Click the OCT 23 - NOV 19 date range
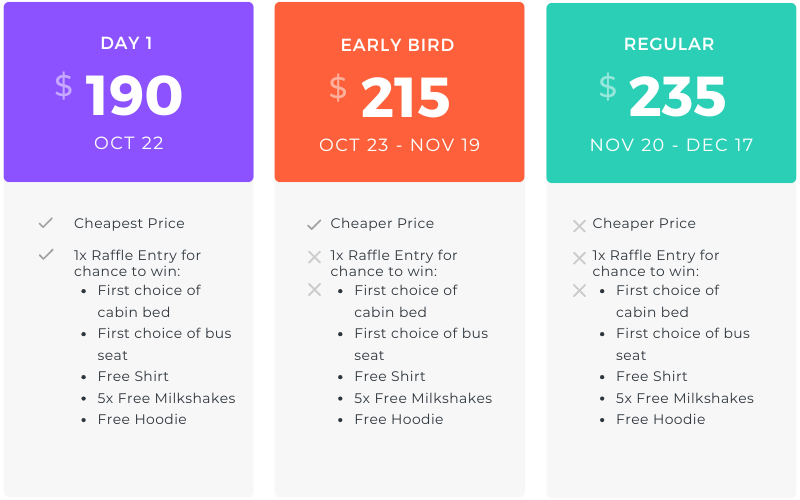 (400, 145)
